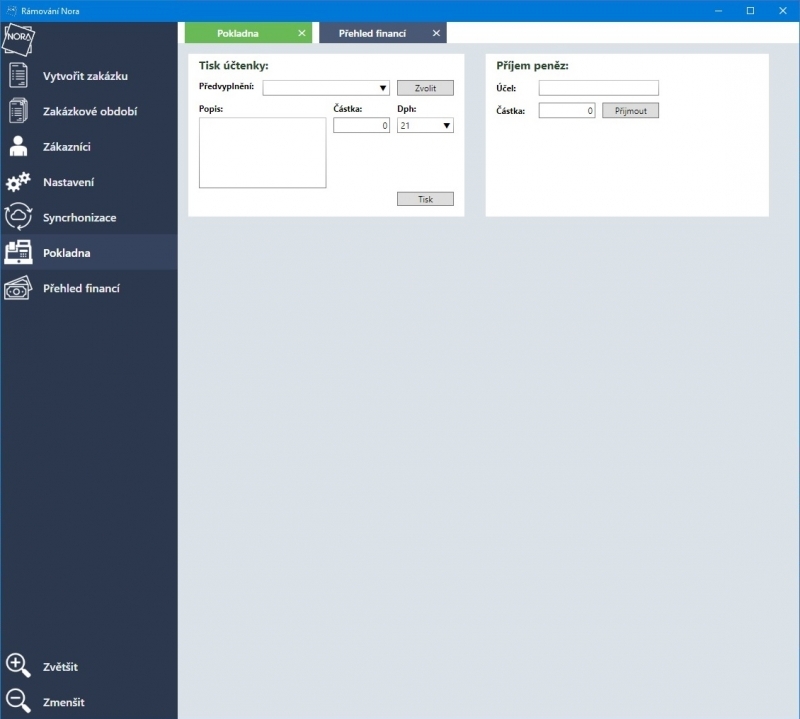The width and height of the screenshot is (800, 719).
Task: Focus the Účel input field
Action: point(598,88)
